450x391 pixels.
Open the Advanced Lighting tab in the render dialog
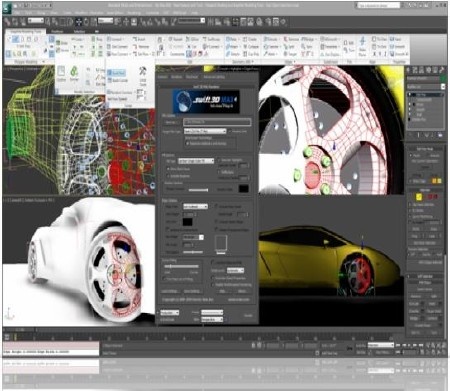click(x=214, y=77)
